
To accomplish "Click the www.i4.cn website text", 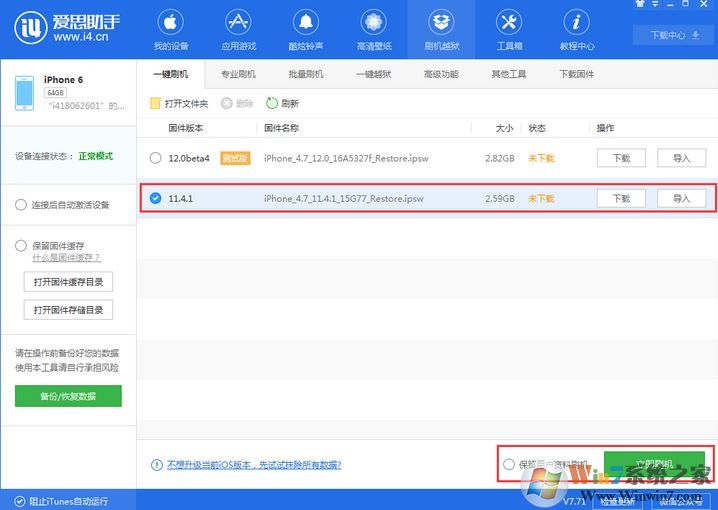I will 81,37.
